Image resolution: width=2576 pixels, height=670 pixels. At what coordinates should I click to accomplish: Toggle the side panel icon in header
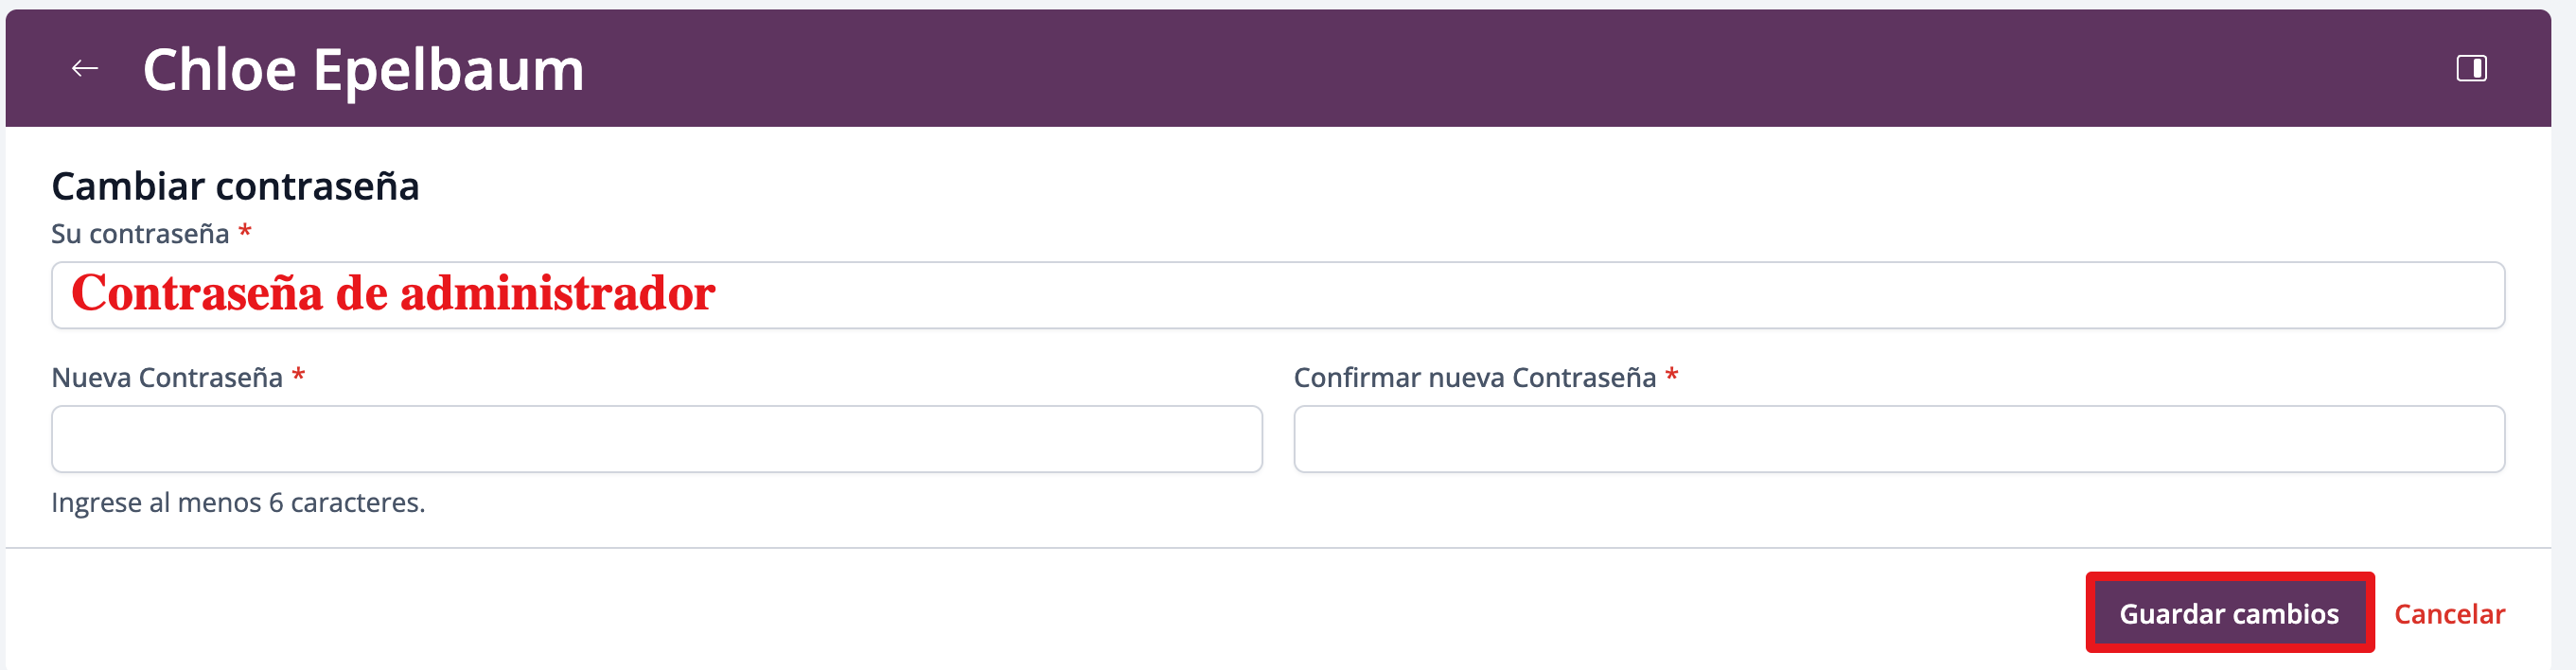pyautogui.click(x=2471, y=69)
